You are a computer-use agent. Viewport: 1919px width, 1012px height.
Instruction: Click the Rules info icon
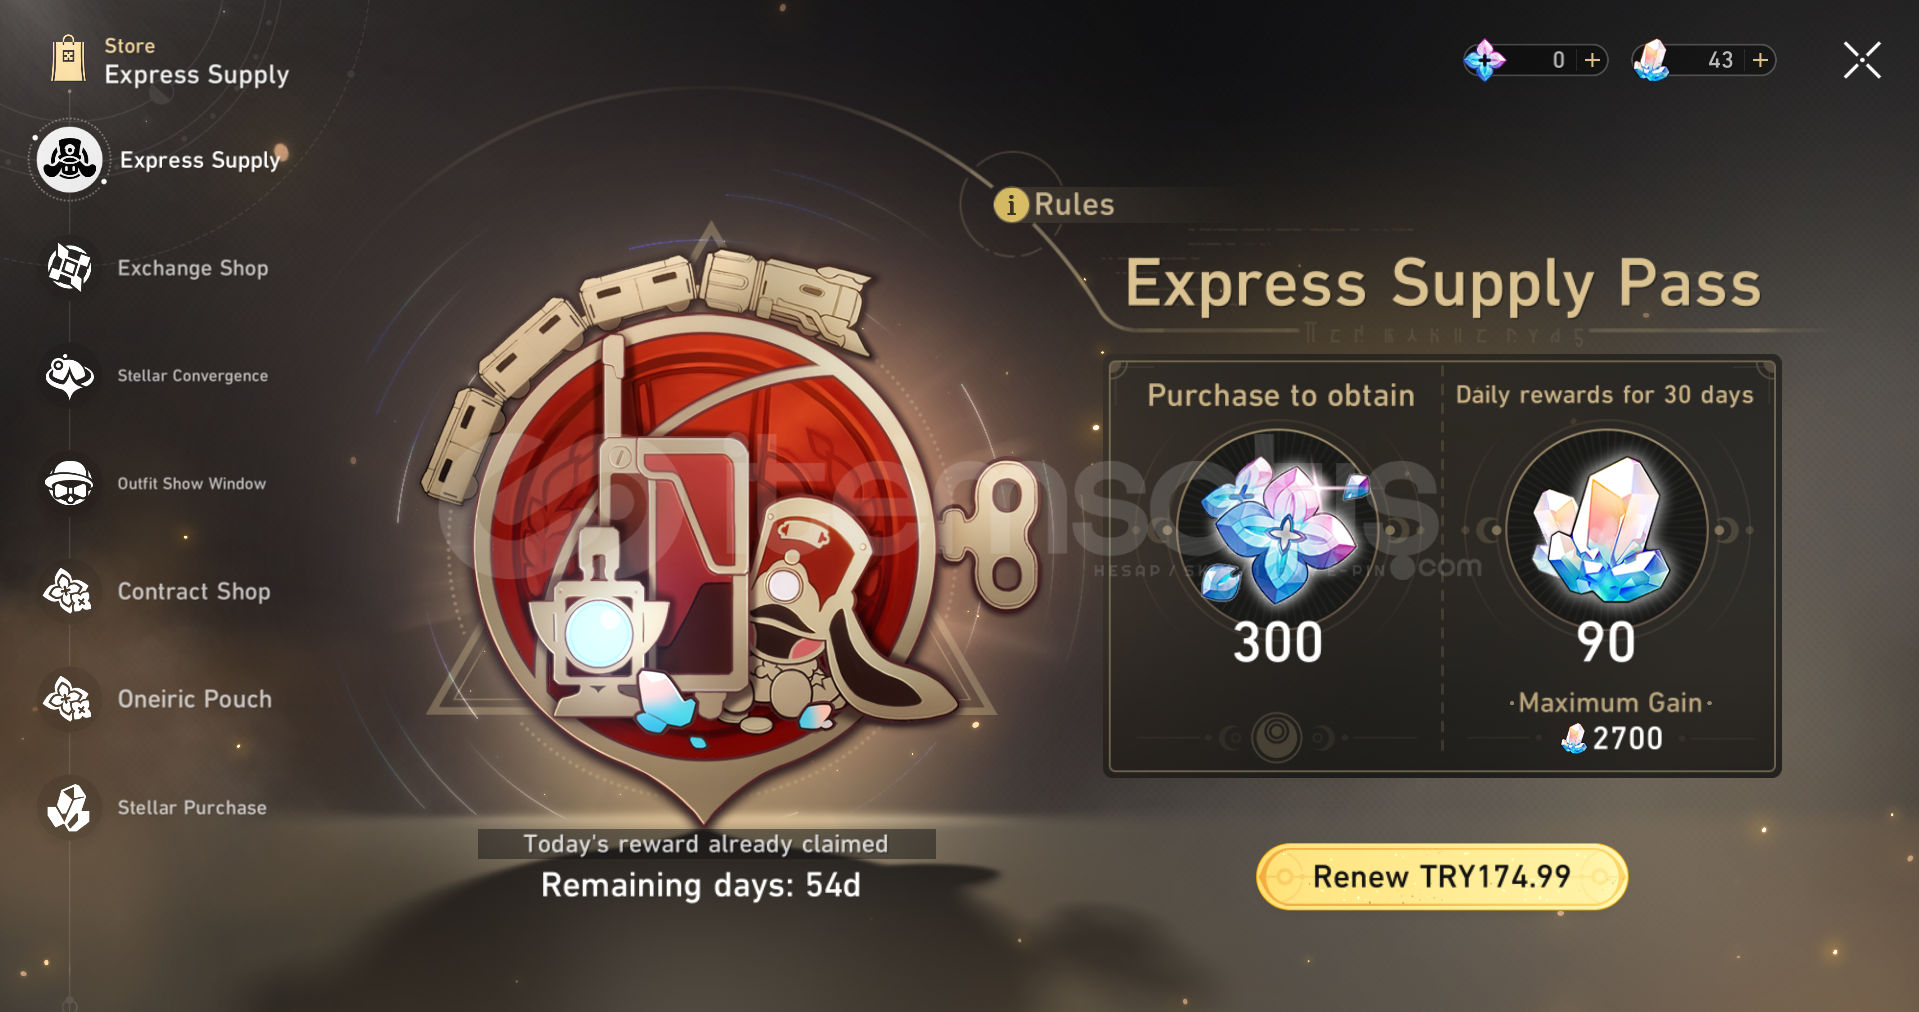click(1011, 204)
